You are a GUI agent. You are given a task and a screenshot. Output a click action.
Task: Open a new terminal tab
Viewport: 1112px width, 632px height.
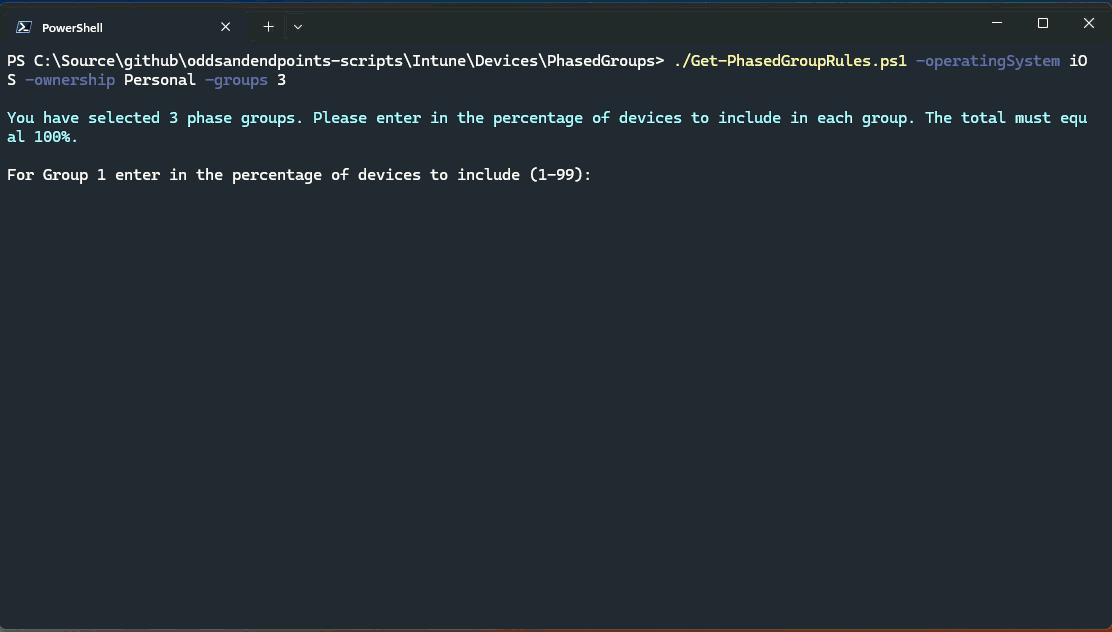[268, 27]
